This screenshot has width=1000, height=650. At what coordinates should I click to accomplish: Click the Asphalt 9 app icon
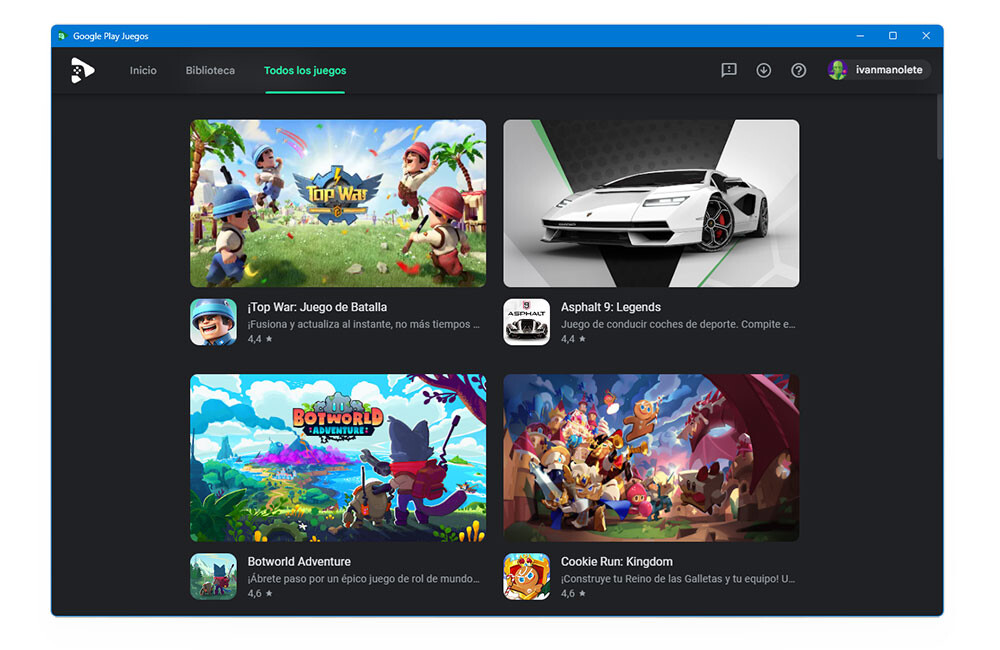pos(527,322)
